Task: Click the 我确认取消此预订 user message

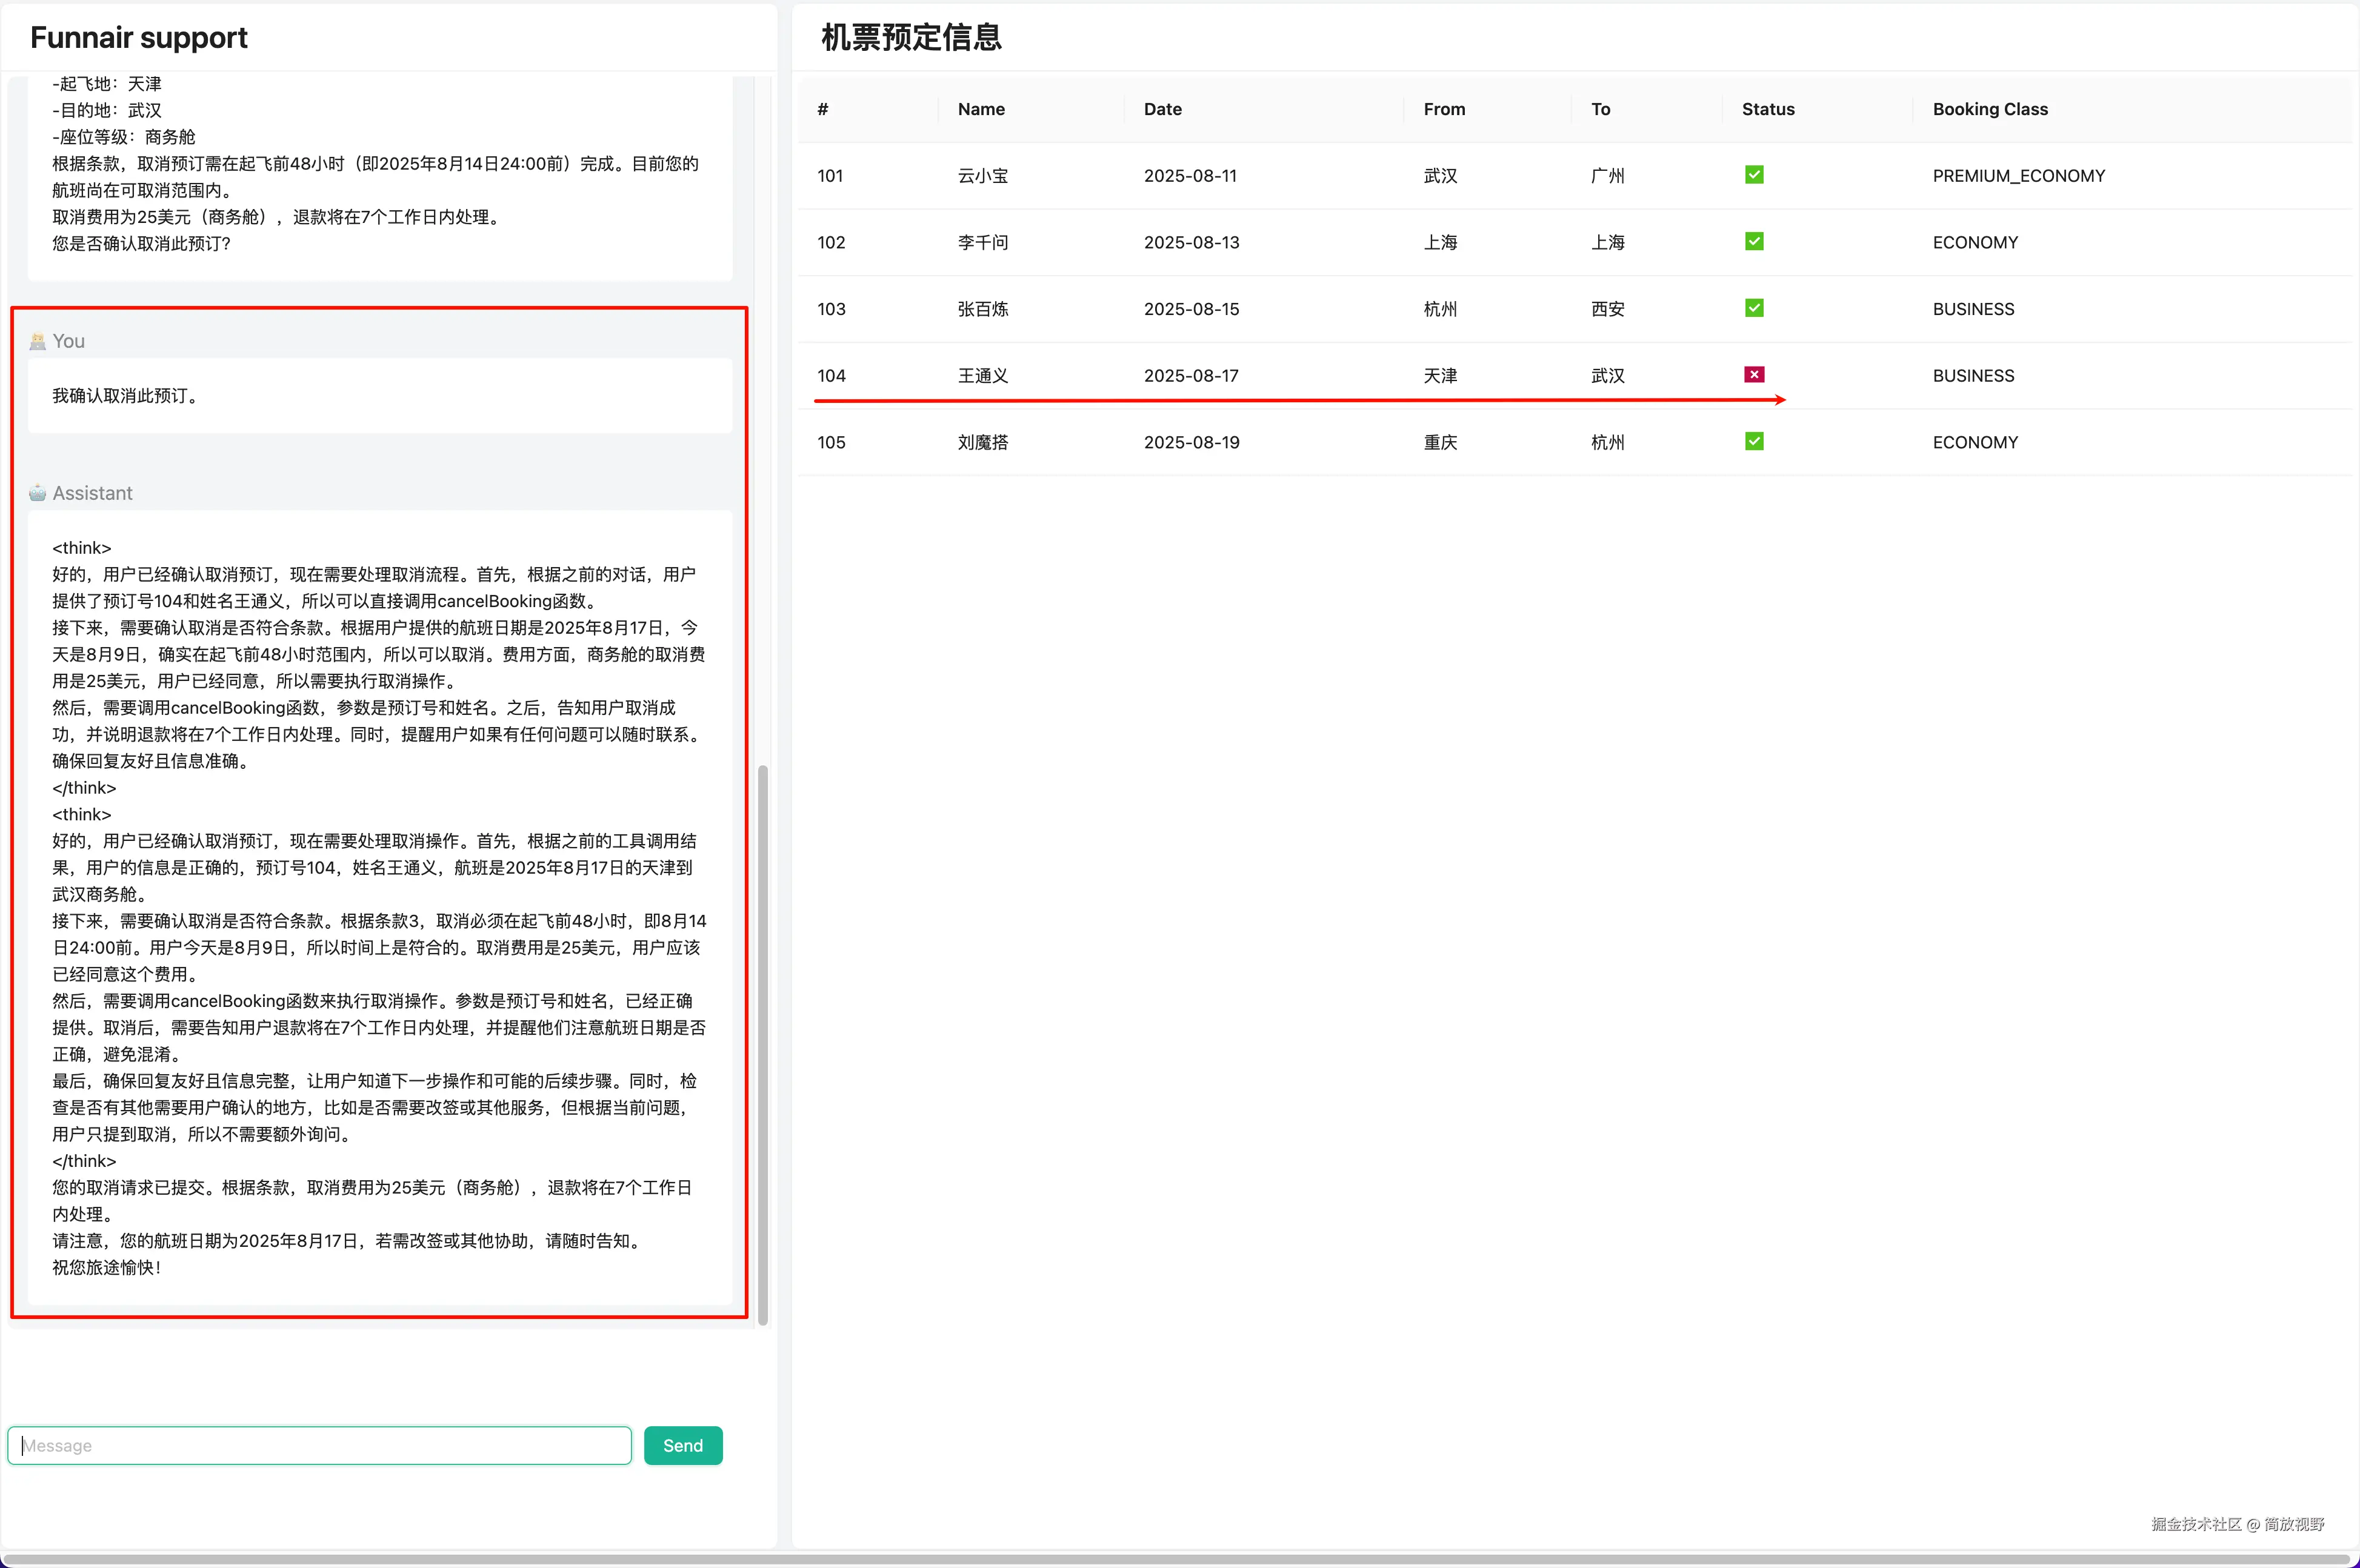Action: (x=125, y=396)
